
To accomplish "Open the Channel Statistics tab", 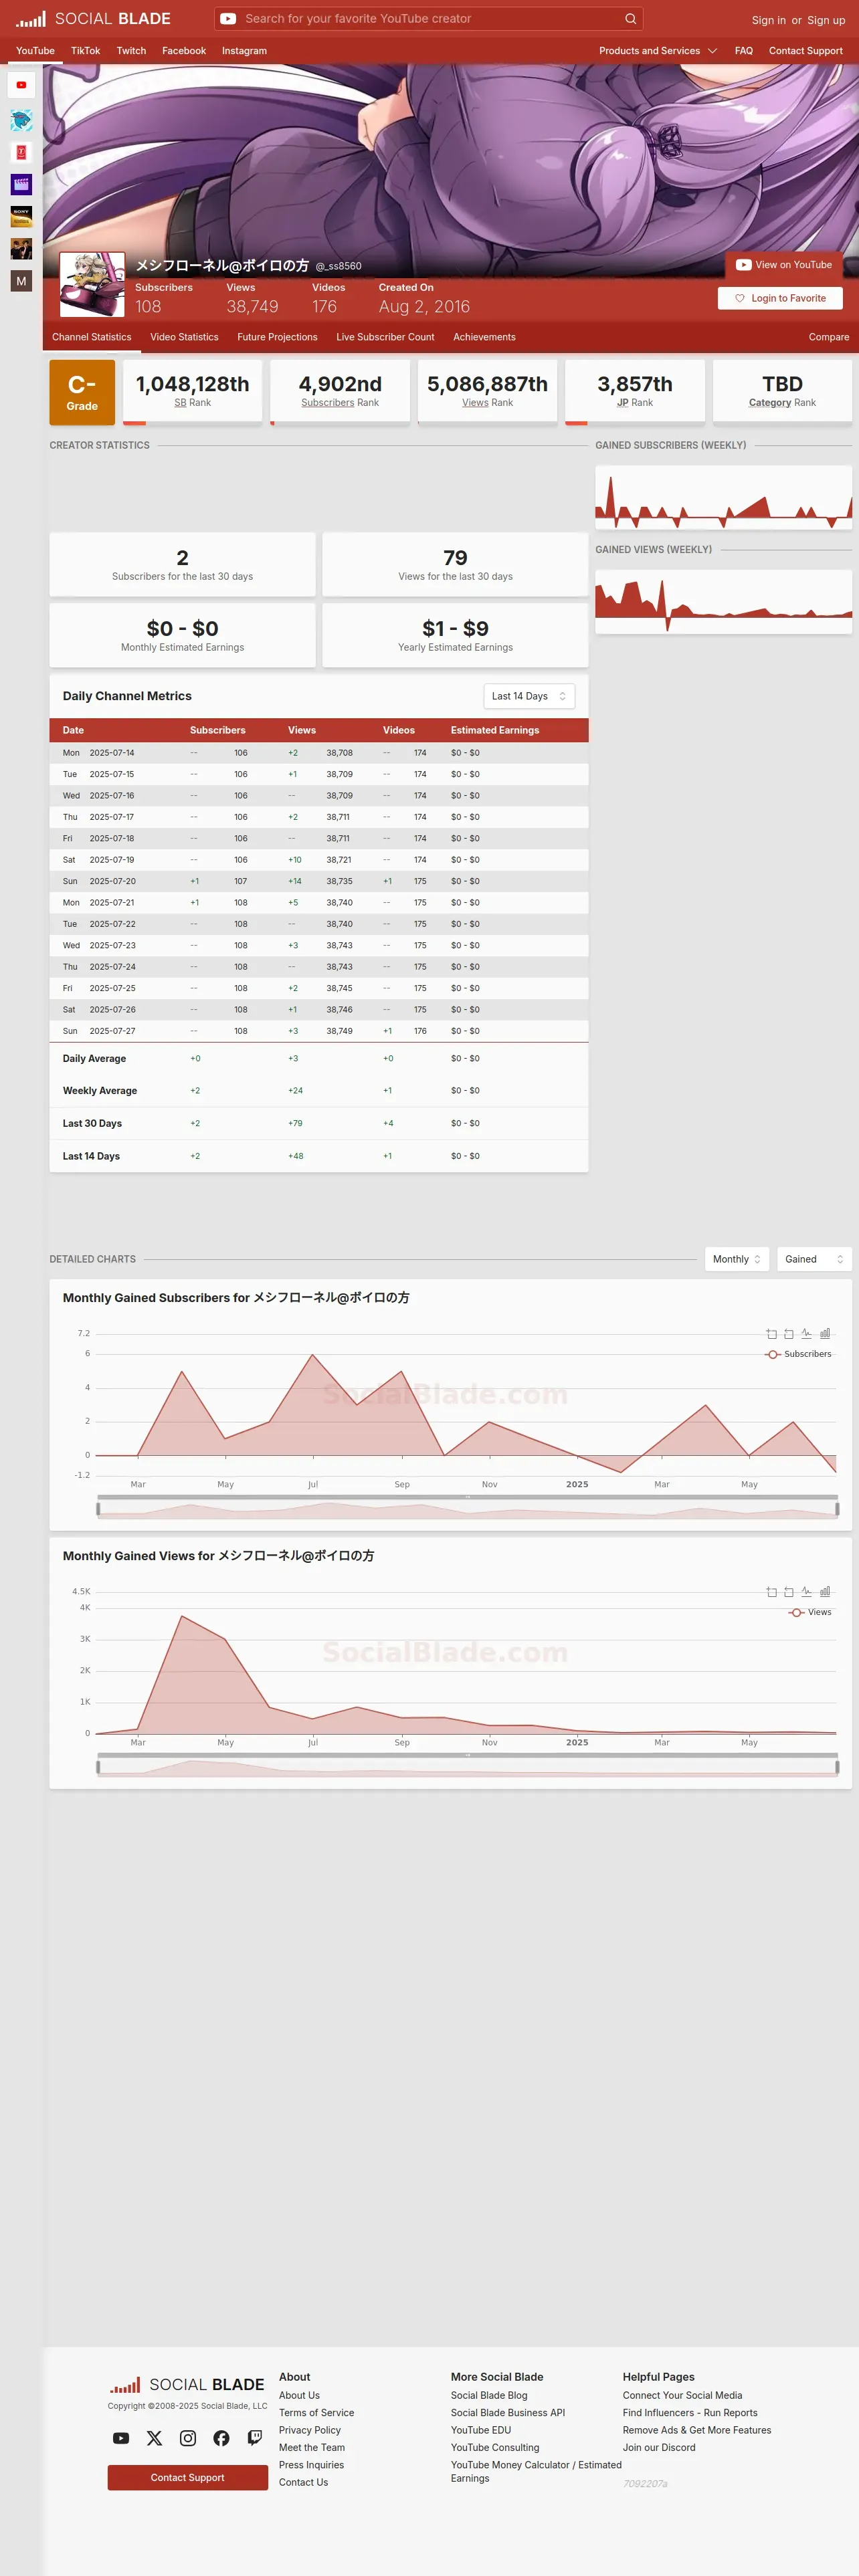I will 92,337.
